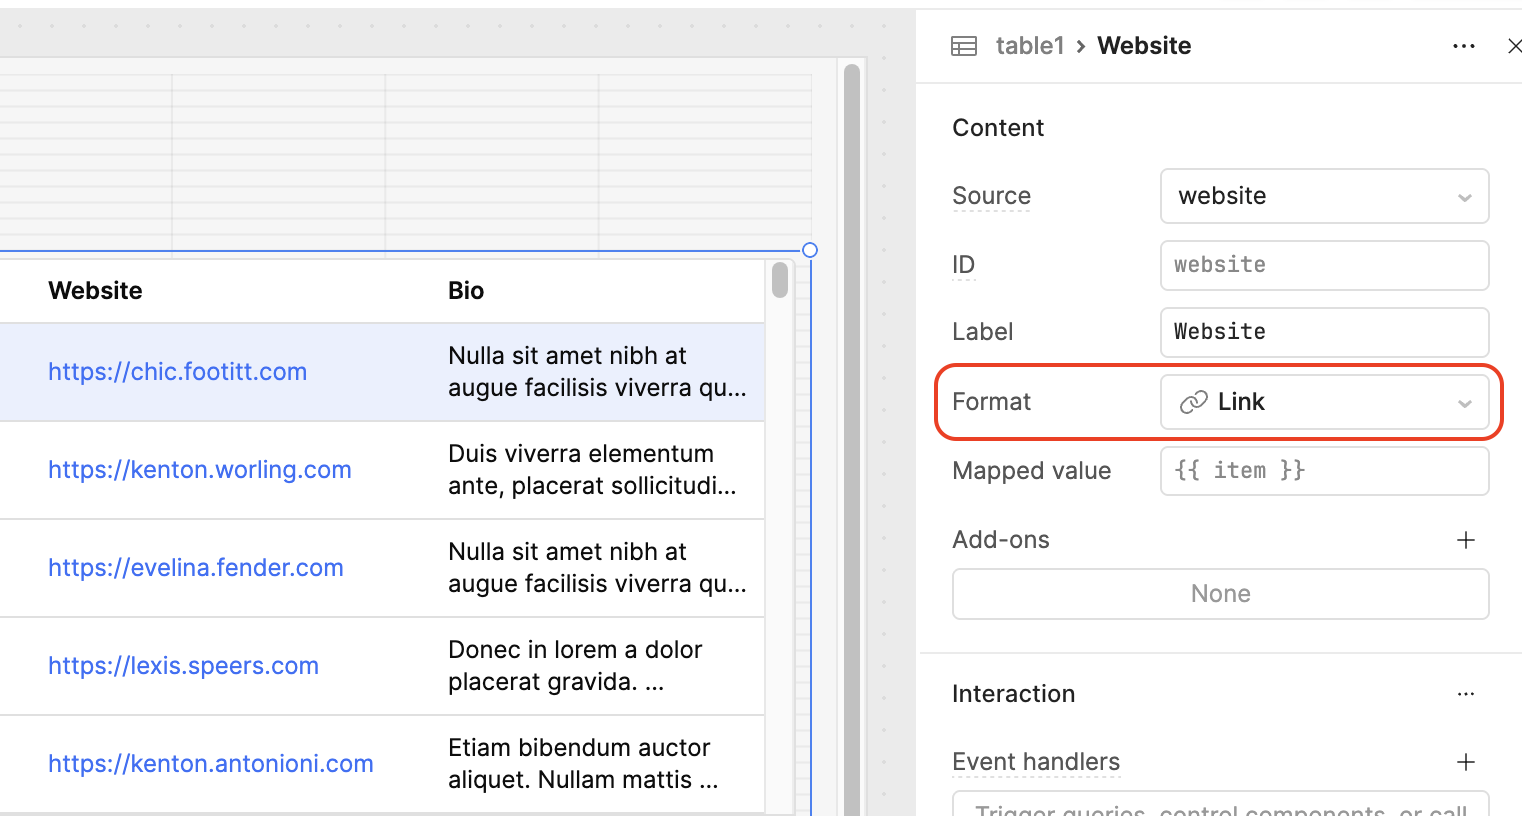Add a new add-on with plus icon

click(1465, 540)
